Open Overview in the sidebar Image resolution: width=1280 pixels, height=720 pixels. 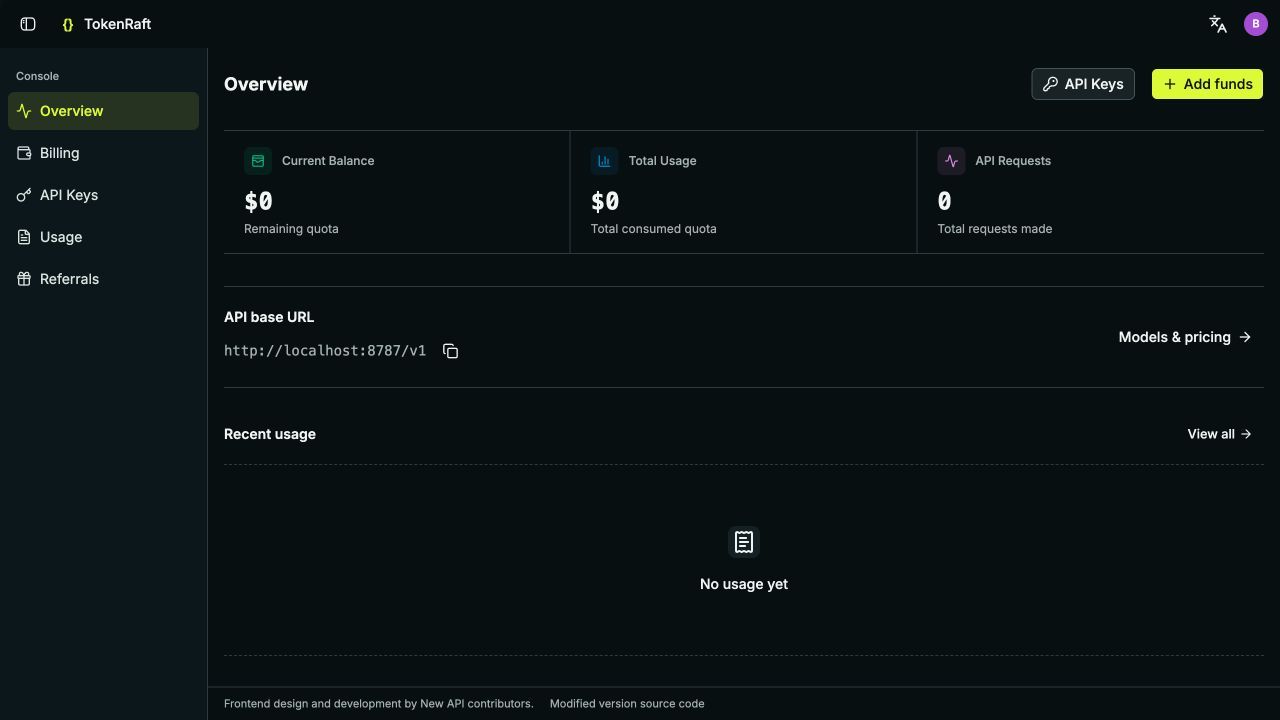click(x=103, y=111)
